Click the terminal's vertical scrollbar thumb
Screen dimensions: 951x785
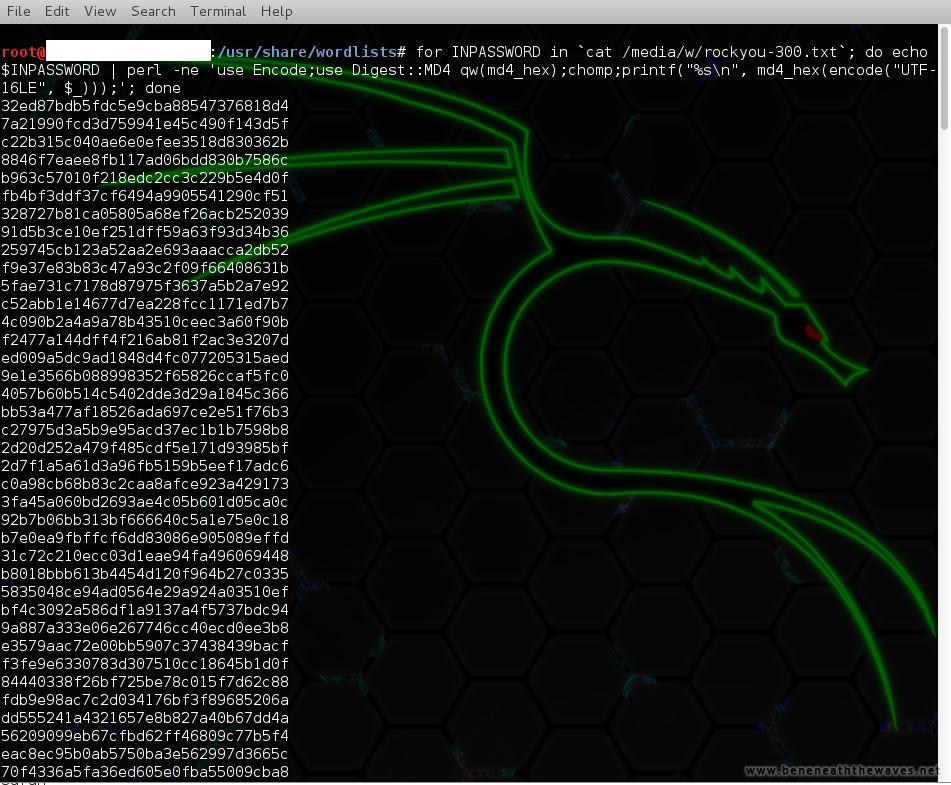944,77
